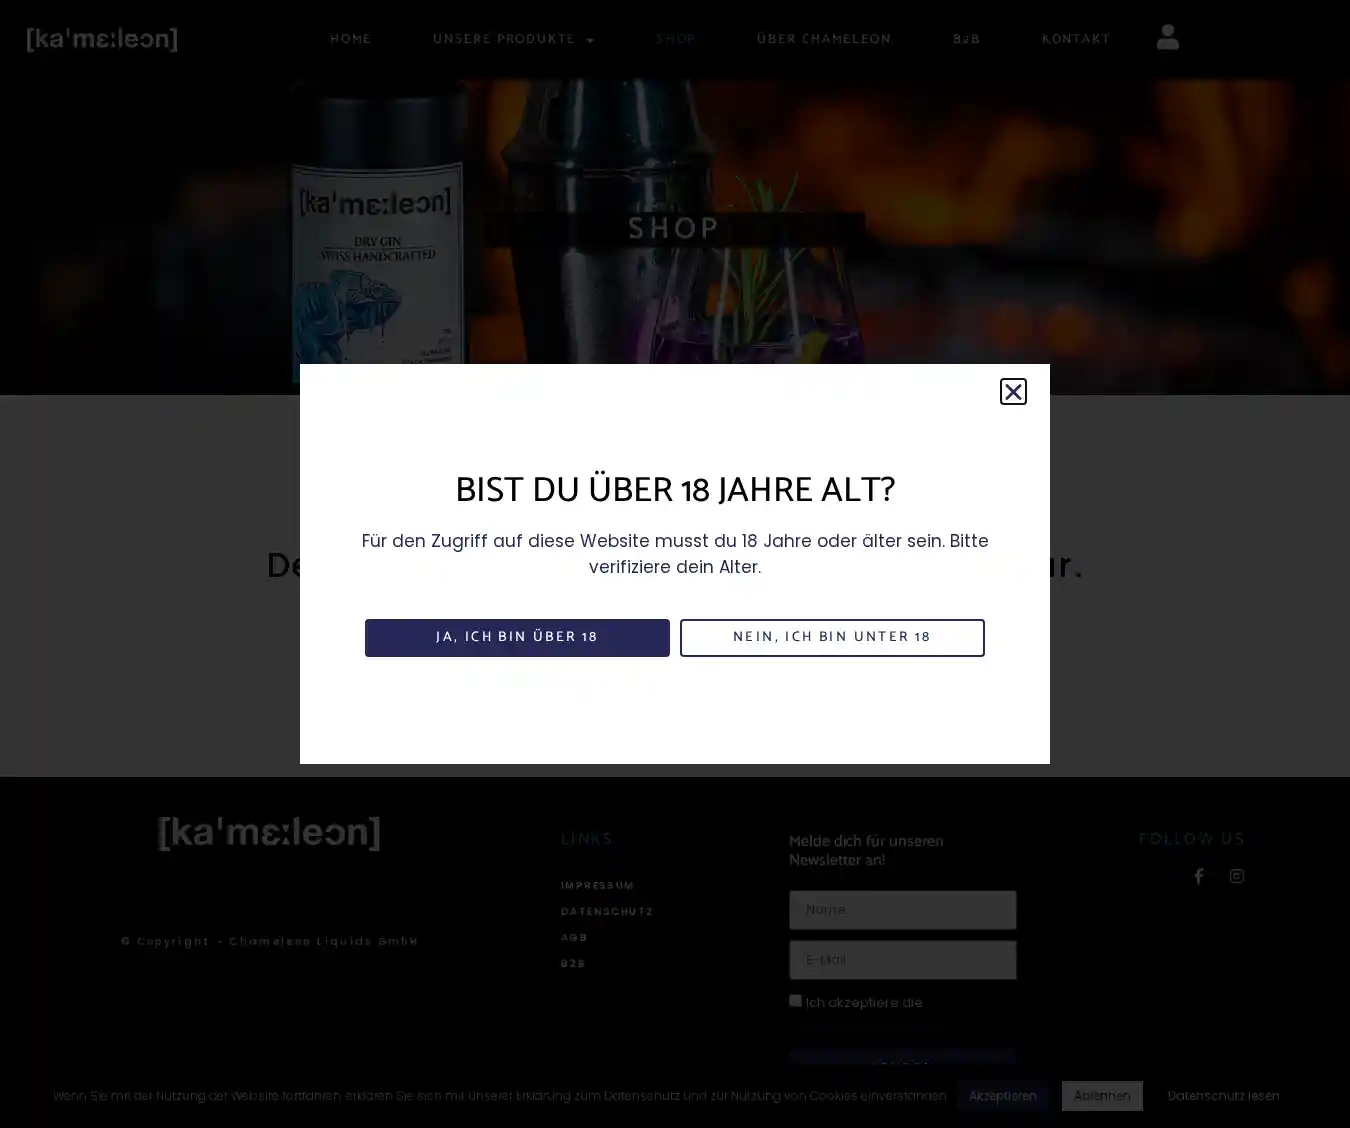Open the user account icon
Screen dimensions: 1350x1128
pyautogui.click(x=1167, y=38)
